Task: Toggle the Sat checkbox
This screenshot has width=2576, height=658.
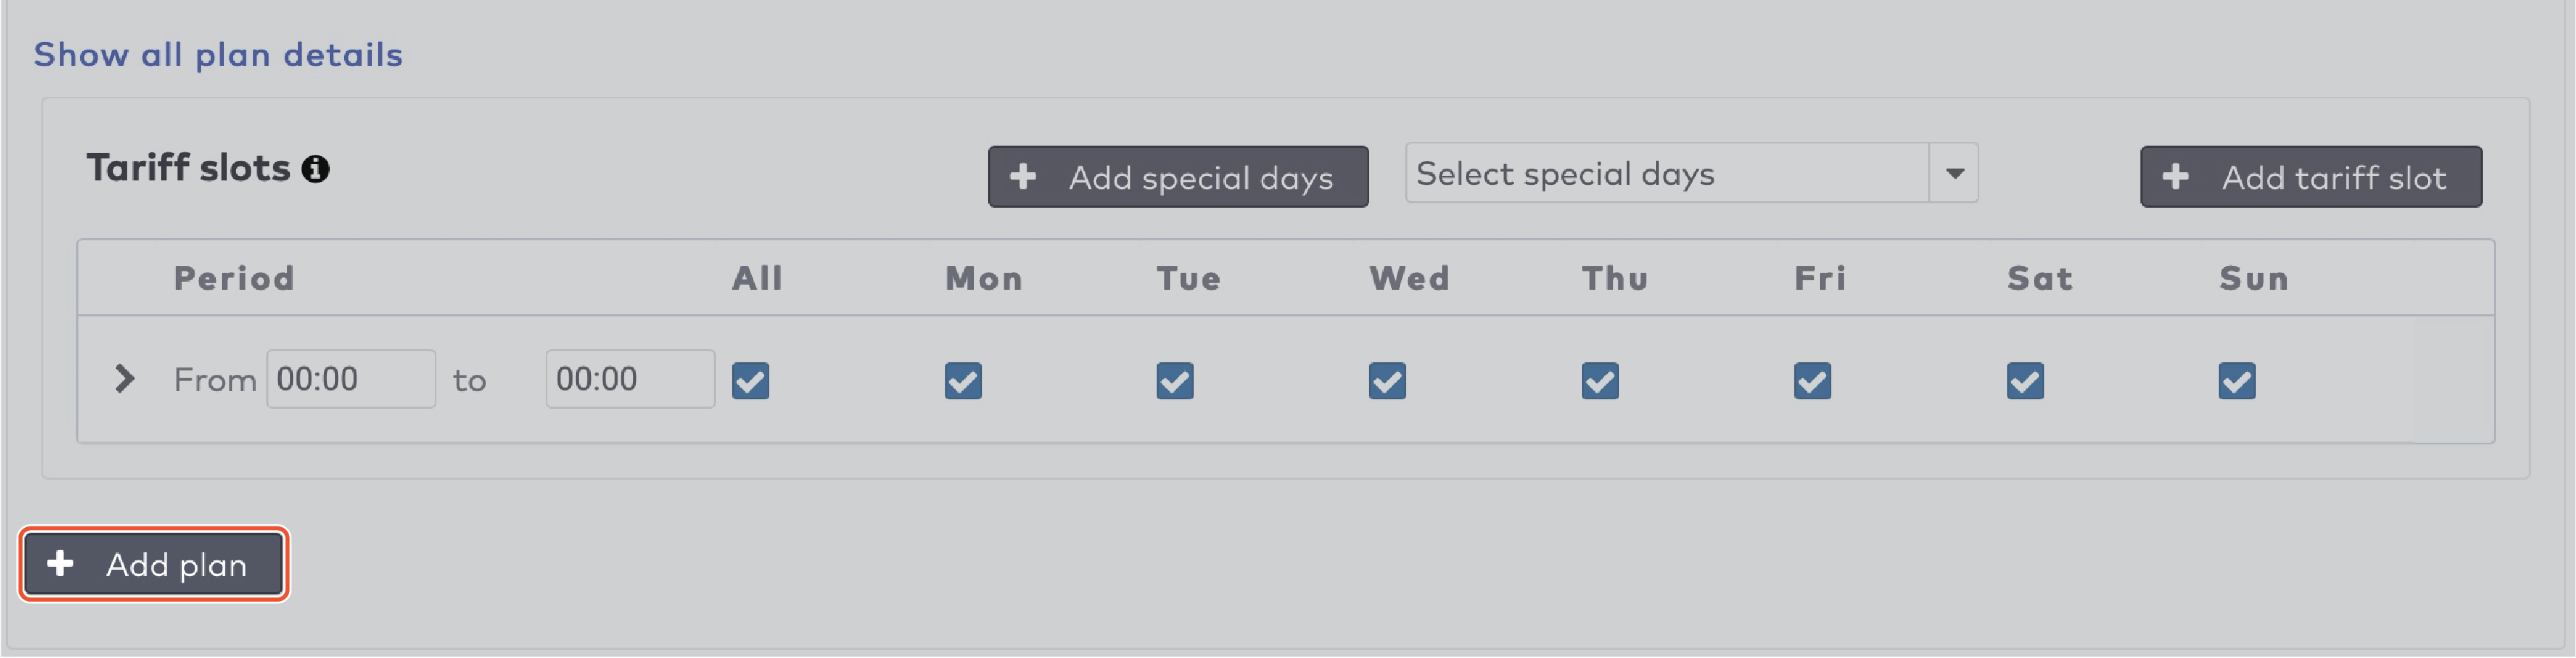Action: point(2025,381)
